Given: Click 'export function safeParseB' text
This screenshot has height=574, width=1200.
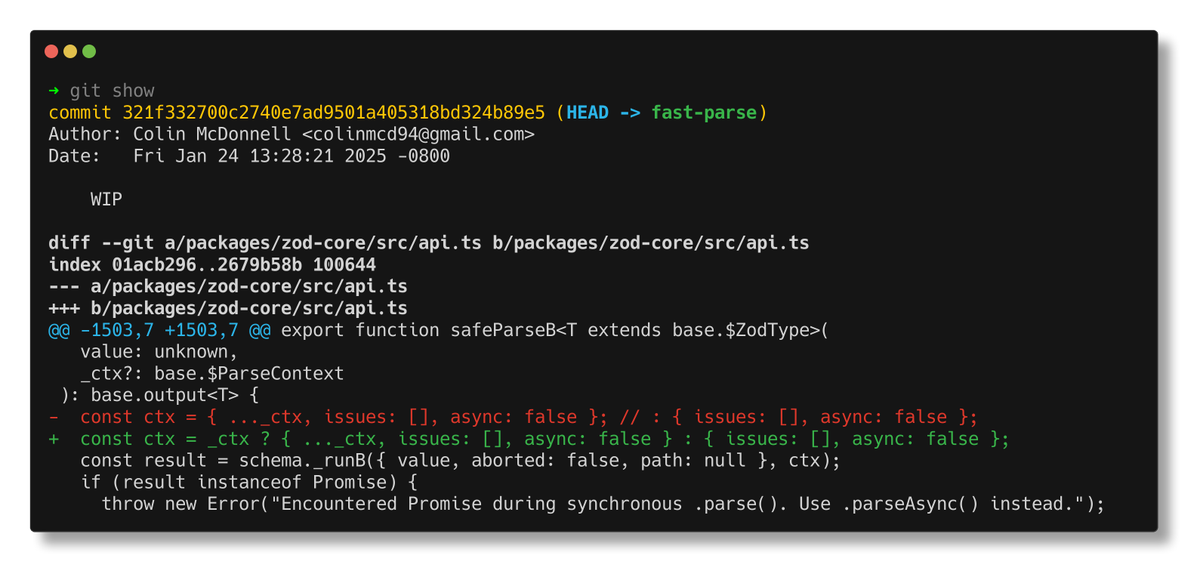Looking at the screenshot, I should coord(418,331).
